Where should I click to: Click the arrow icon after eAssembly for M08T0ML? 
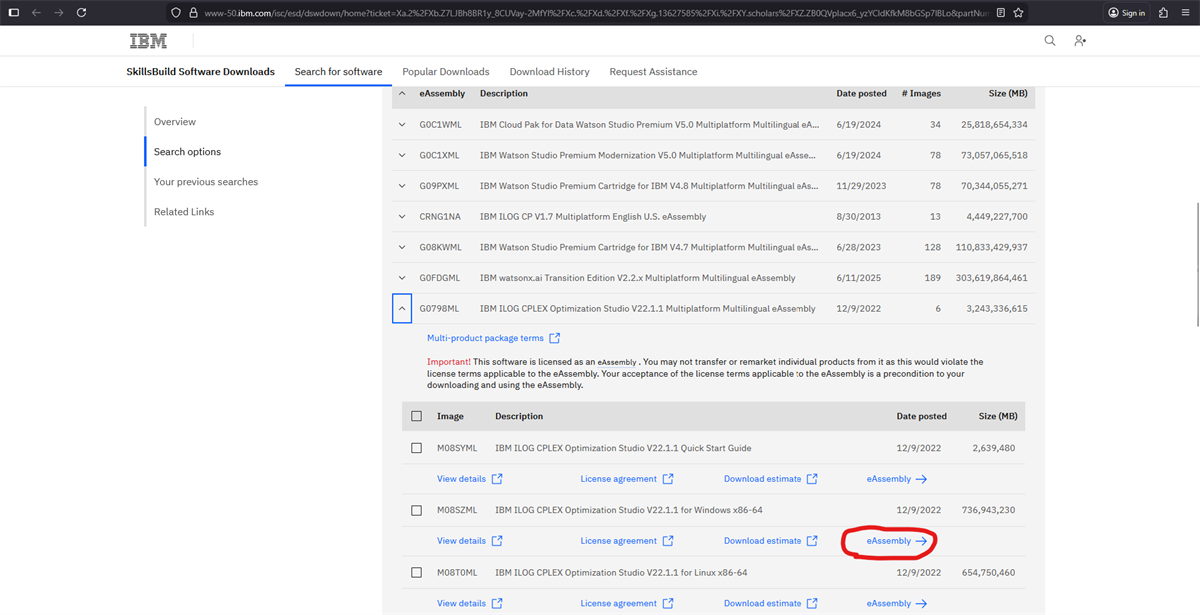tap(921, 604)
